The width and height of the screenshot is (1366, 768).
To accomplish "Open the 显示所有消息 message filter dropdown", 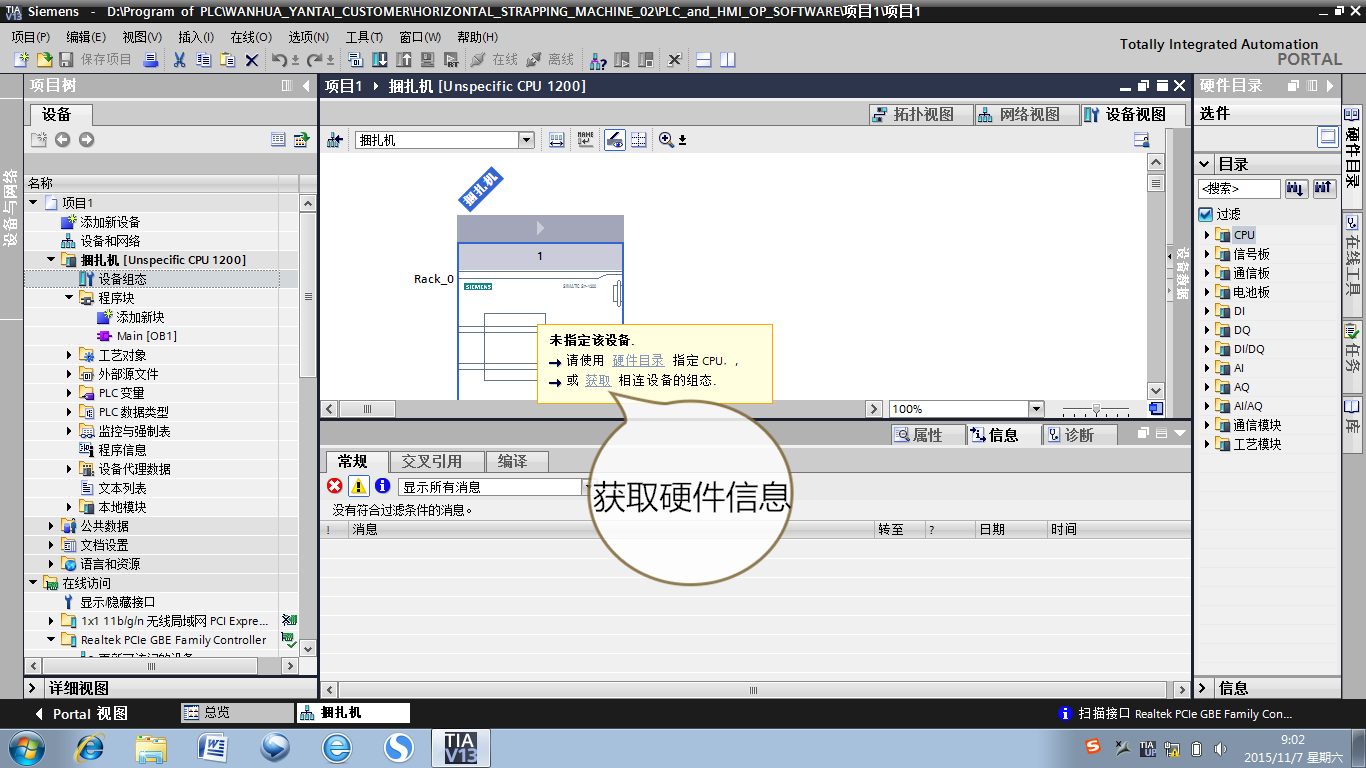I will coord(586,487).
